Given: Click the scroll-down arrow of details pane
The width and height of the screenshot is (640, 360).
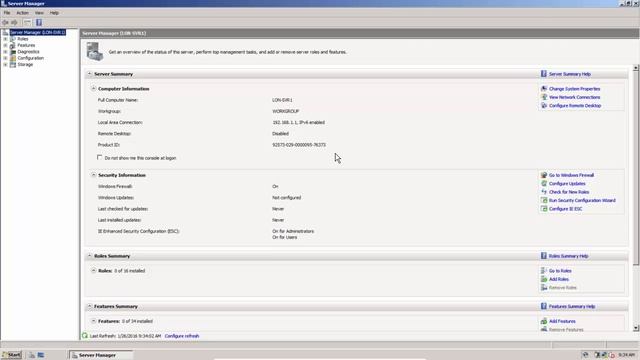Looking at the screenshot, I should [x=636, y=328].
